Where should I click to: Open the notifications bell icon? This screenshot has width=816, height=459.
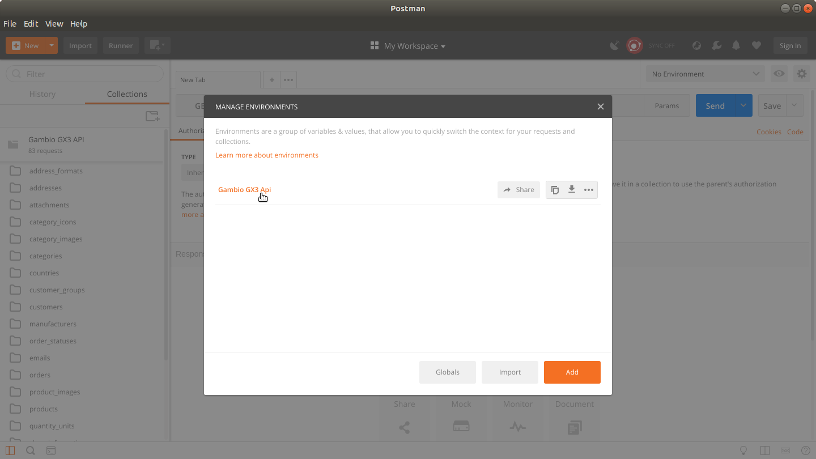pos(737,46)
